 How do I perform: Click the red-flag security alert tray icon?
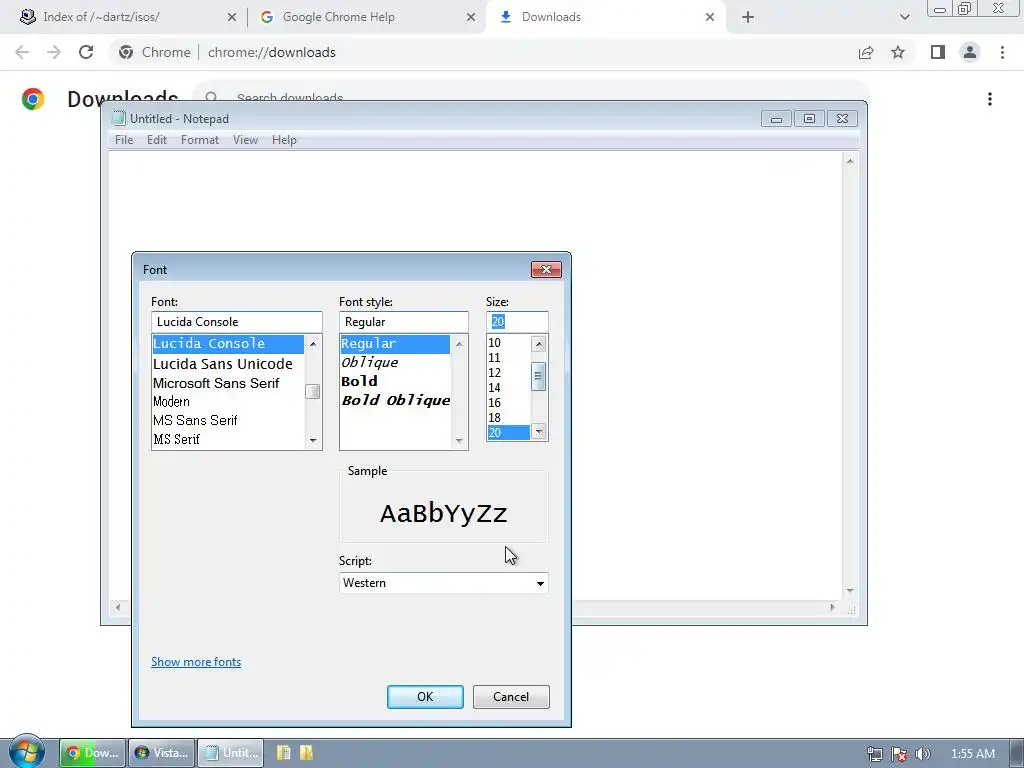(x=899, y=754)
